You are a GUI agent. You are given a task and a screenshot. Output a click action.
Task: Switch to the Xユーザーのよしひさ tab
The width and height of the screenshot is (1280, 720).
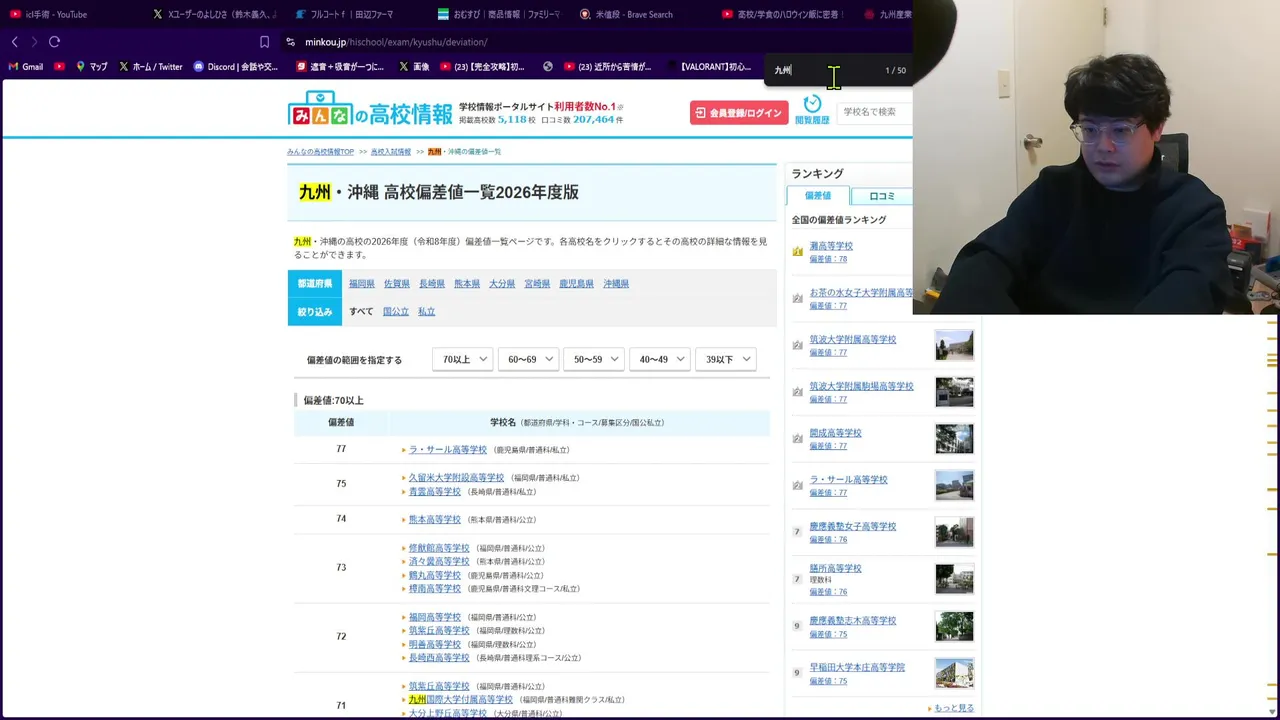tap(214, 14)
